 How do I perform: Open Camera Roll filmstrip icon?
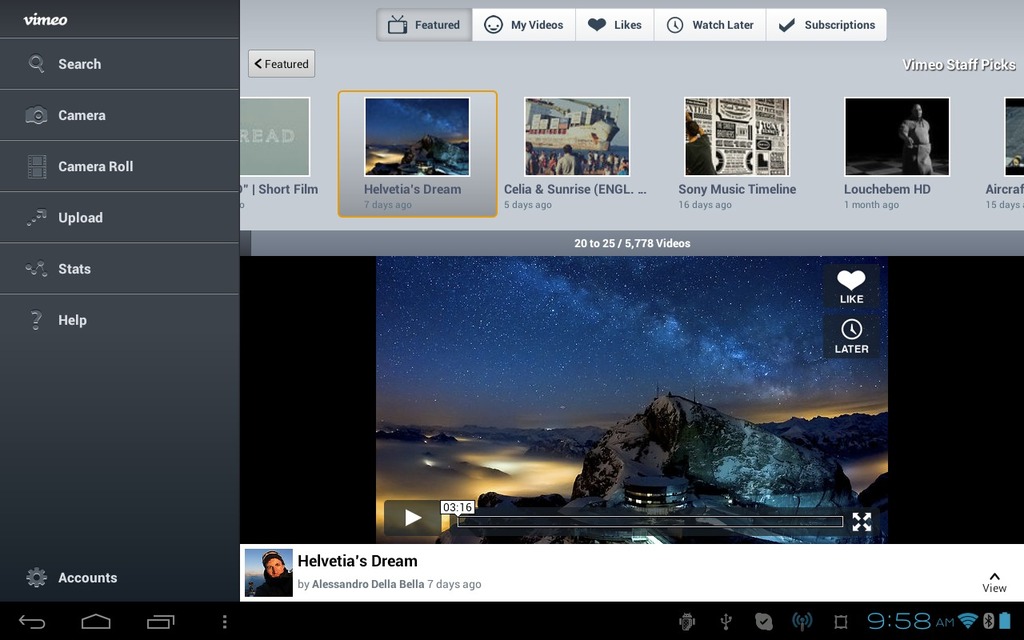pyautogui.click(x=37, y=167)
